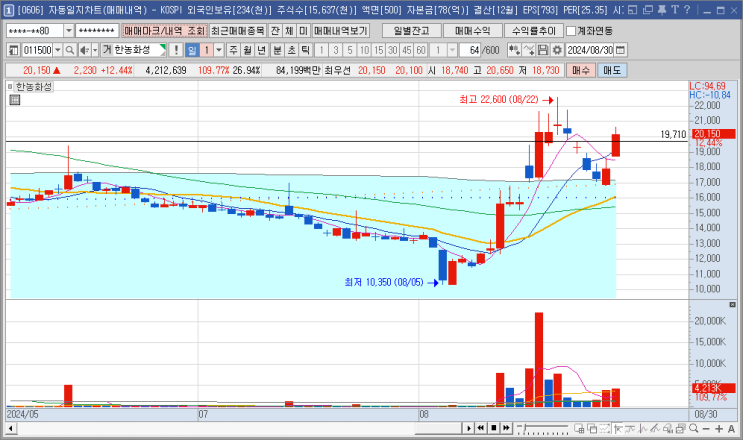743x440 pixels.
Task: Click the window layout icon in the title bar
Action: point(632,9)
